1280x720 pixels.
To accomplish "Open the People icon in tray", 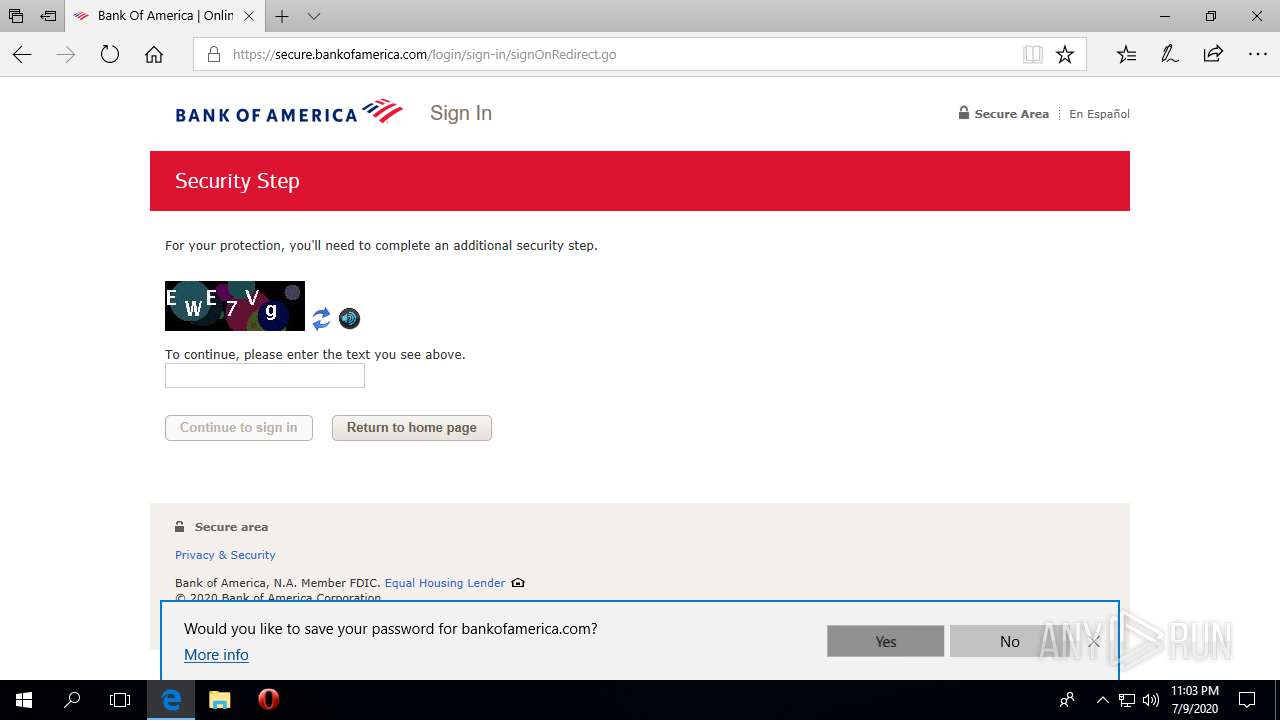I will (x=1067, y=700).
